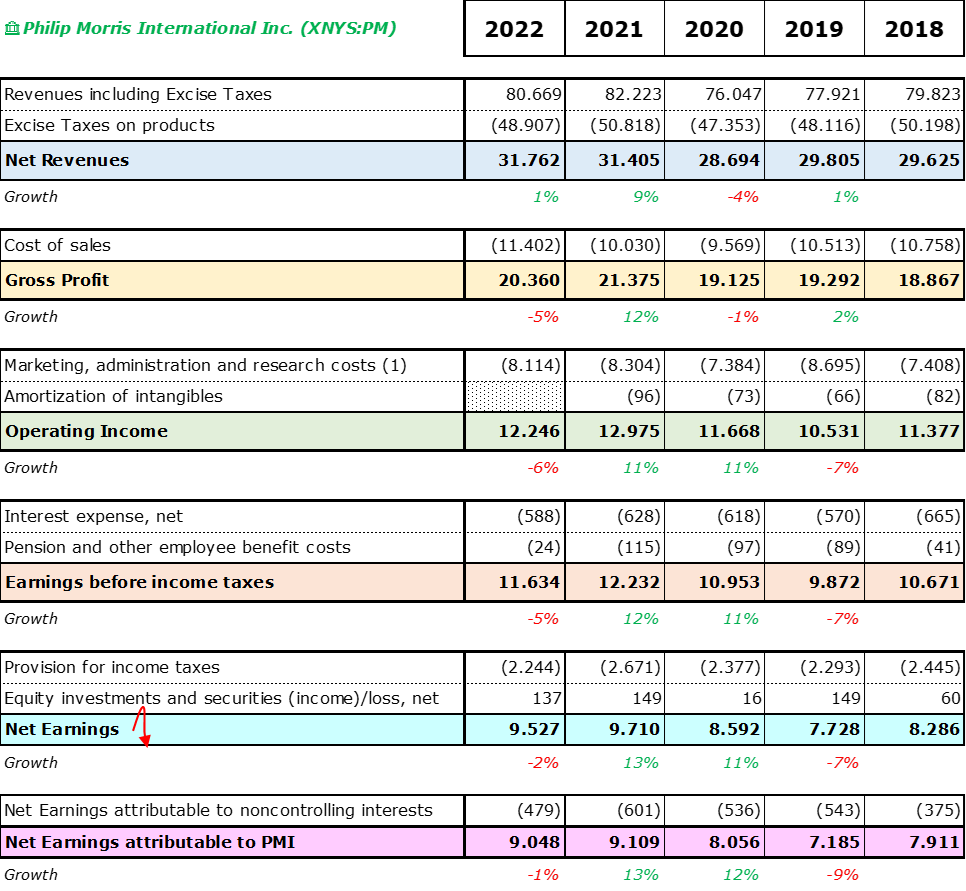The width and height of the screenshot is (966, 891).
Task: Click the Provision for income taxes label
Action: [112, 667]
